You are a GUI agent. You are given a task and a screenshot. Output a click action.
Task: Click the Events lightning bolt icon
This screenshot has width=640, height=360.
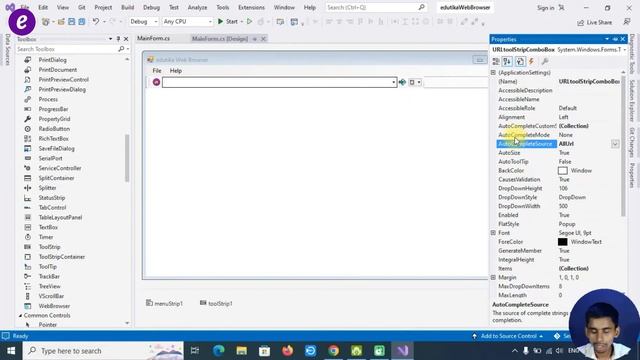pyautogui.click(x=531, y=61)
